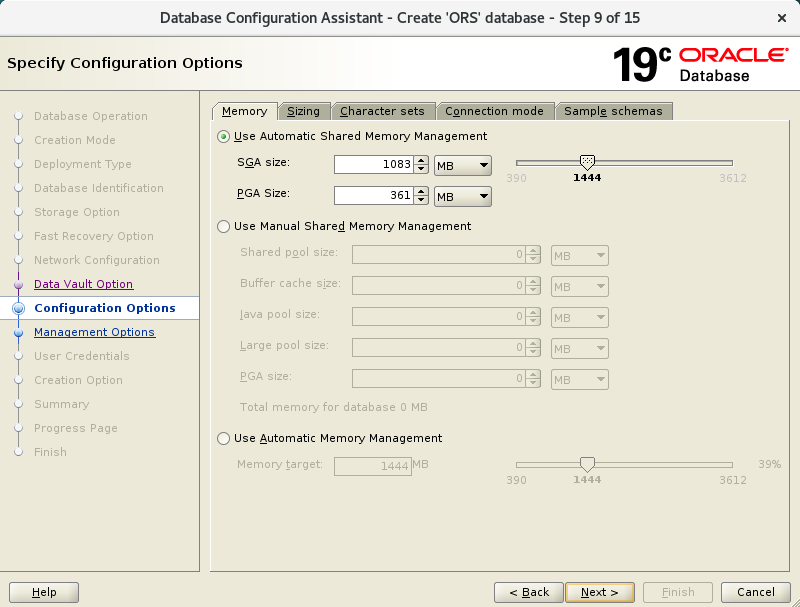
Task: Switch to the Memory tab
Action: point(244,111)
